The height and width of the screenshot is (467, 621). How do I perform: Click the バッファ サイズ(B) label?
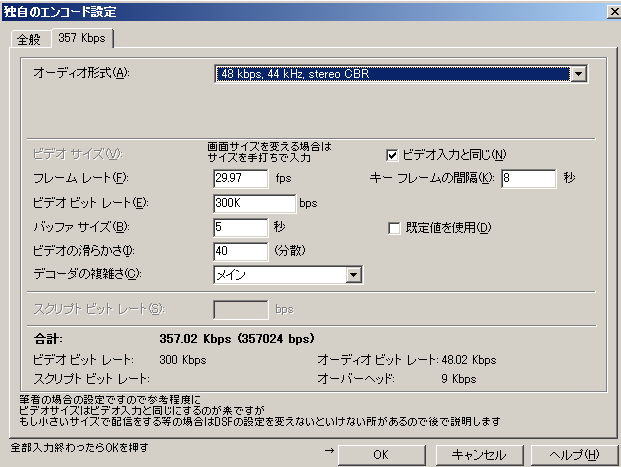coord(82,227)
